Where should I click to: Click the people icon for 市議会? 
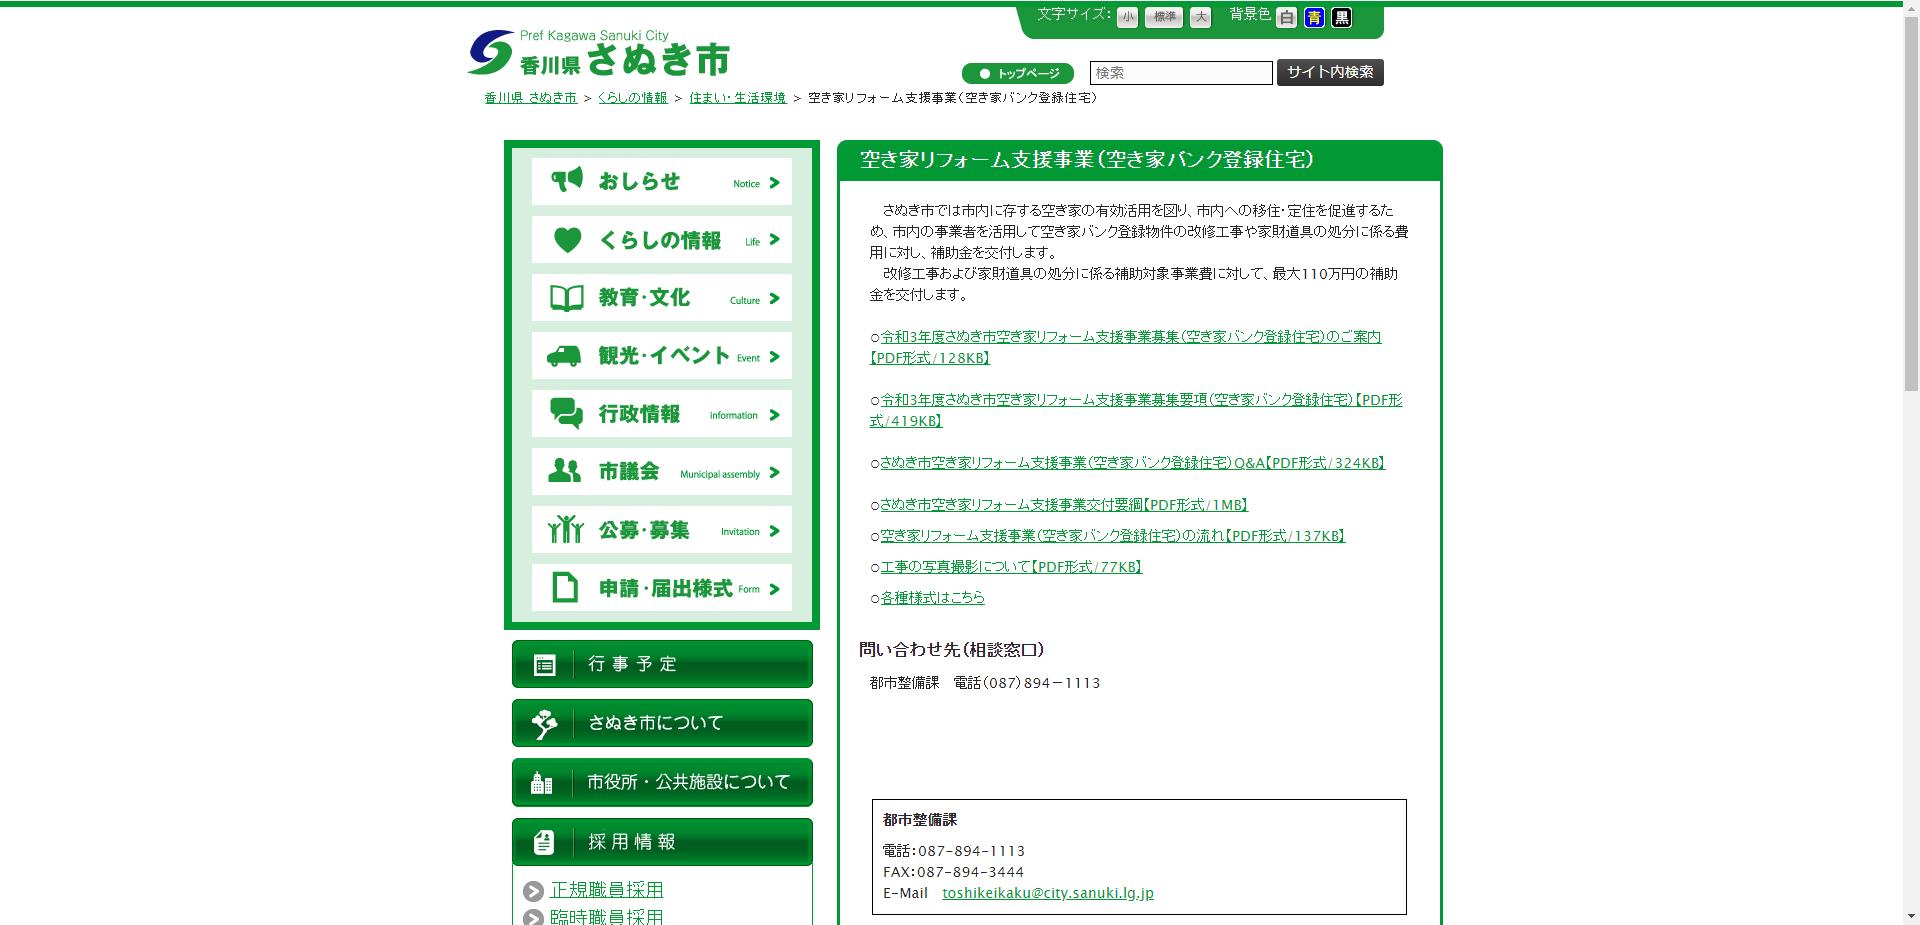566,471
